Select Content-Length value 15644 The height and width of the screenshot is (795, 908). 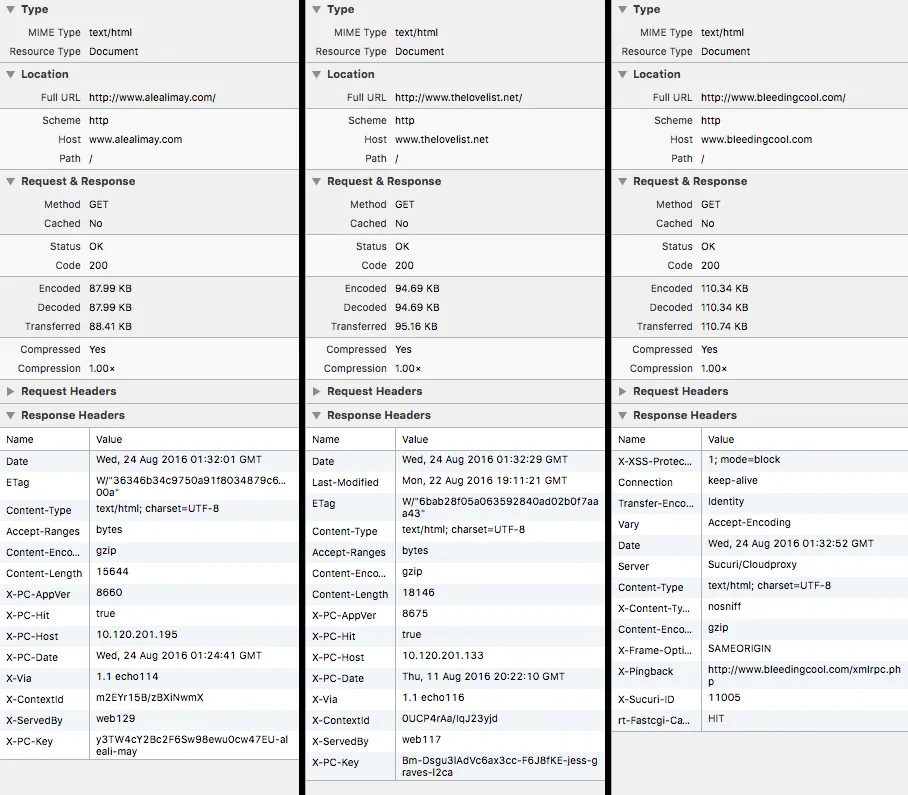pyautogui.click(x=112, y=571)
